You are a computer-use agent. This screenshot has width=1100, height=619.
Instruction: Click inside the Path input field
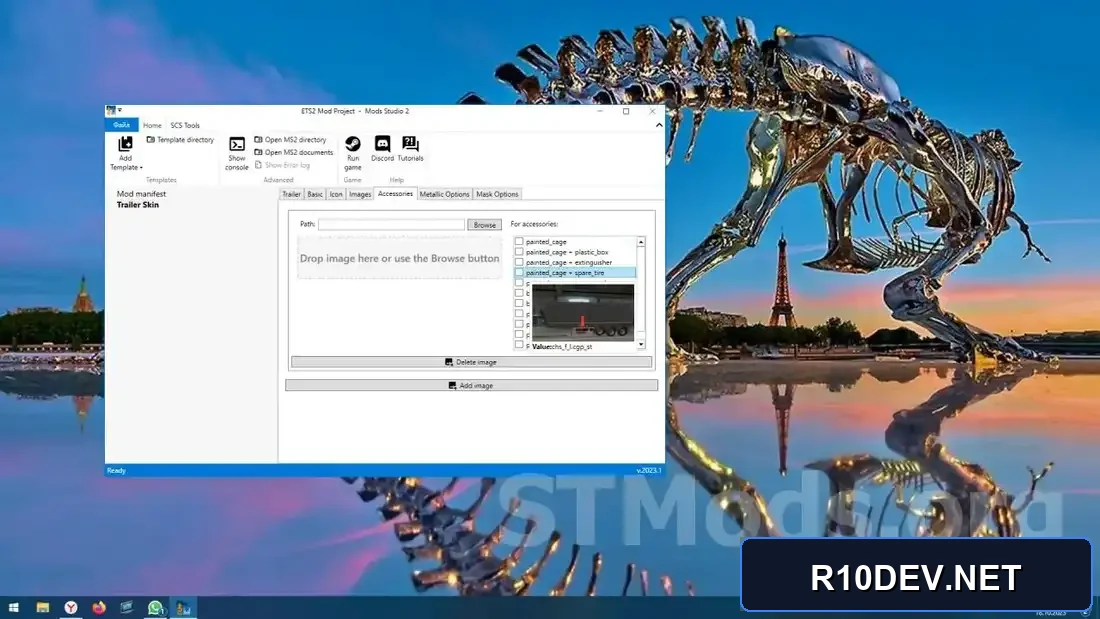pyautogui.click(x=391, y=225)
